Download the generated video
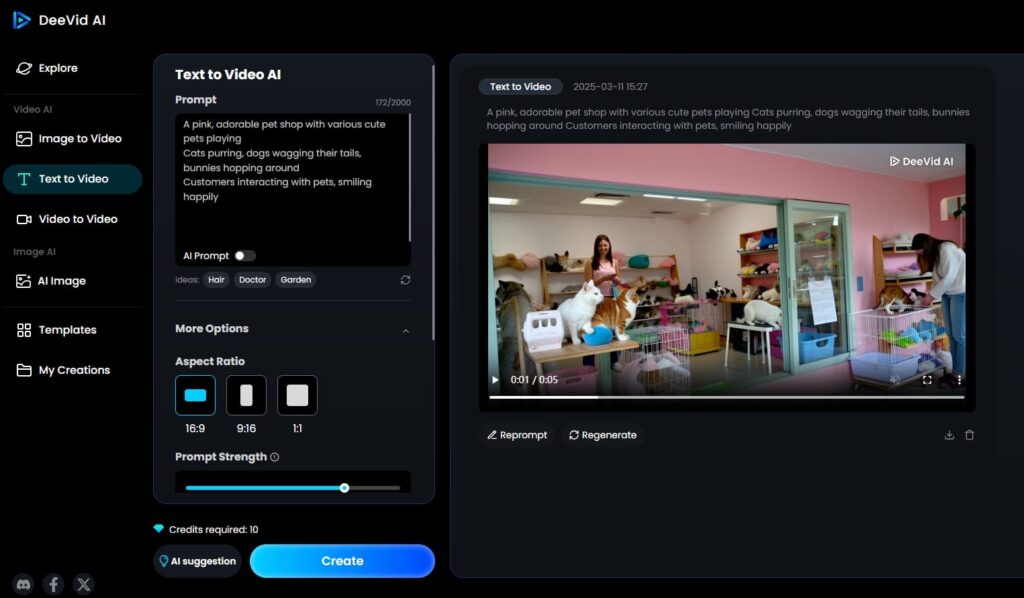Image resolution: width=1024 pixels, height=598 pixels. 949,435
